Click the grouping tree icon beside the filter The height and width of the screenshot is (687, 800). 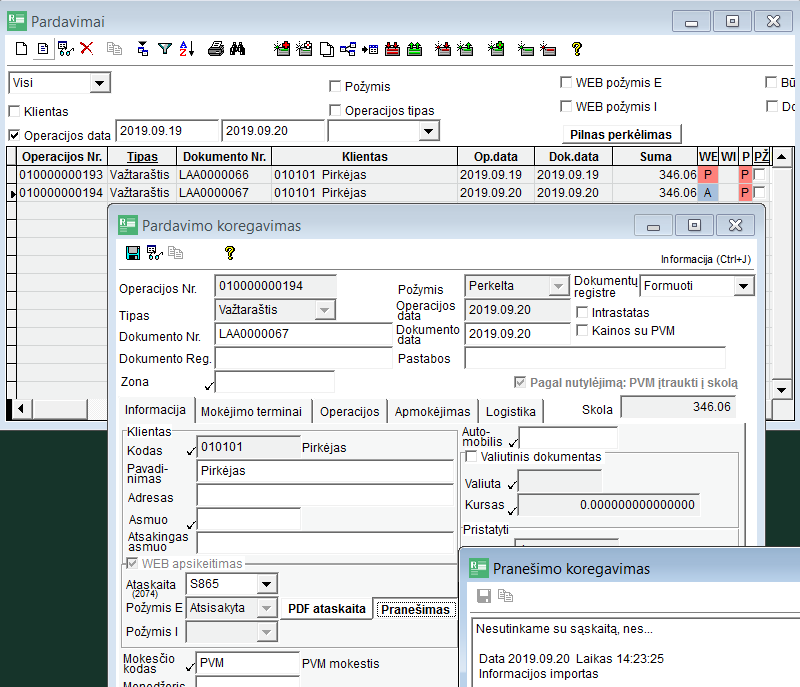point(143,49)
